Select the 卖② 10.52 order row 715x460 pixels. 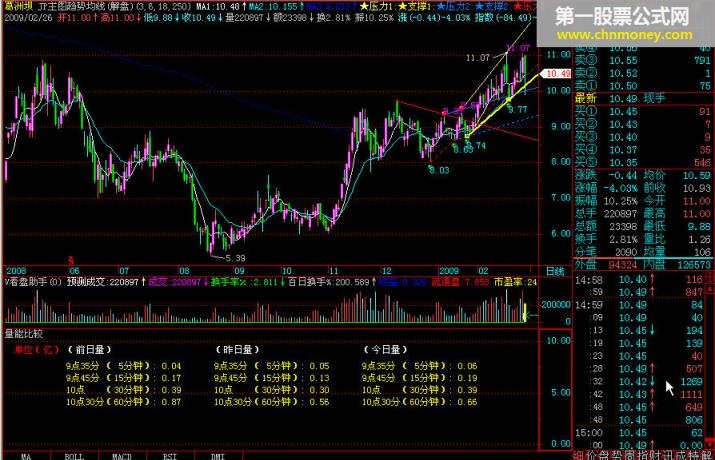642,73
